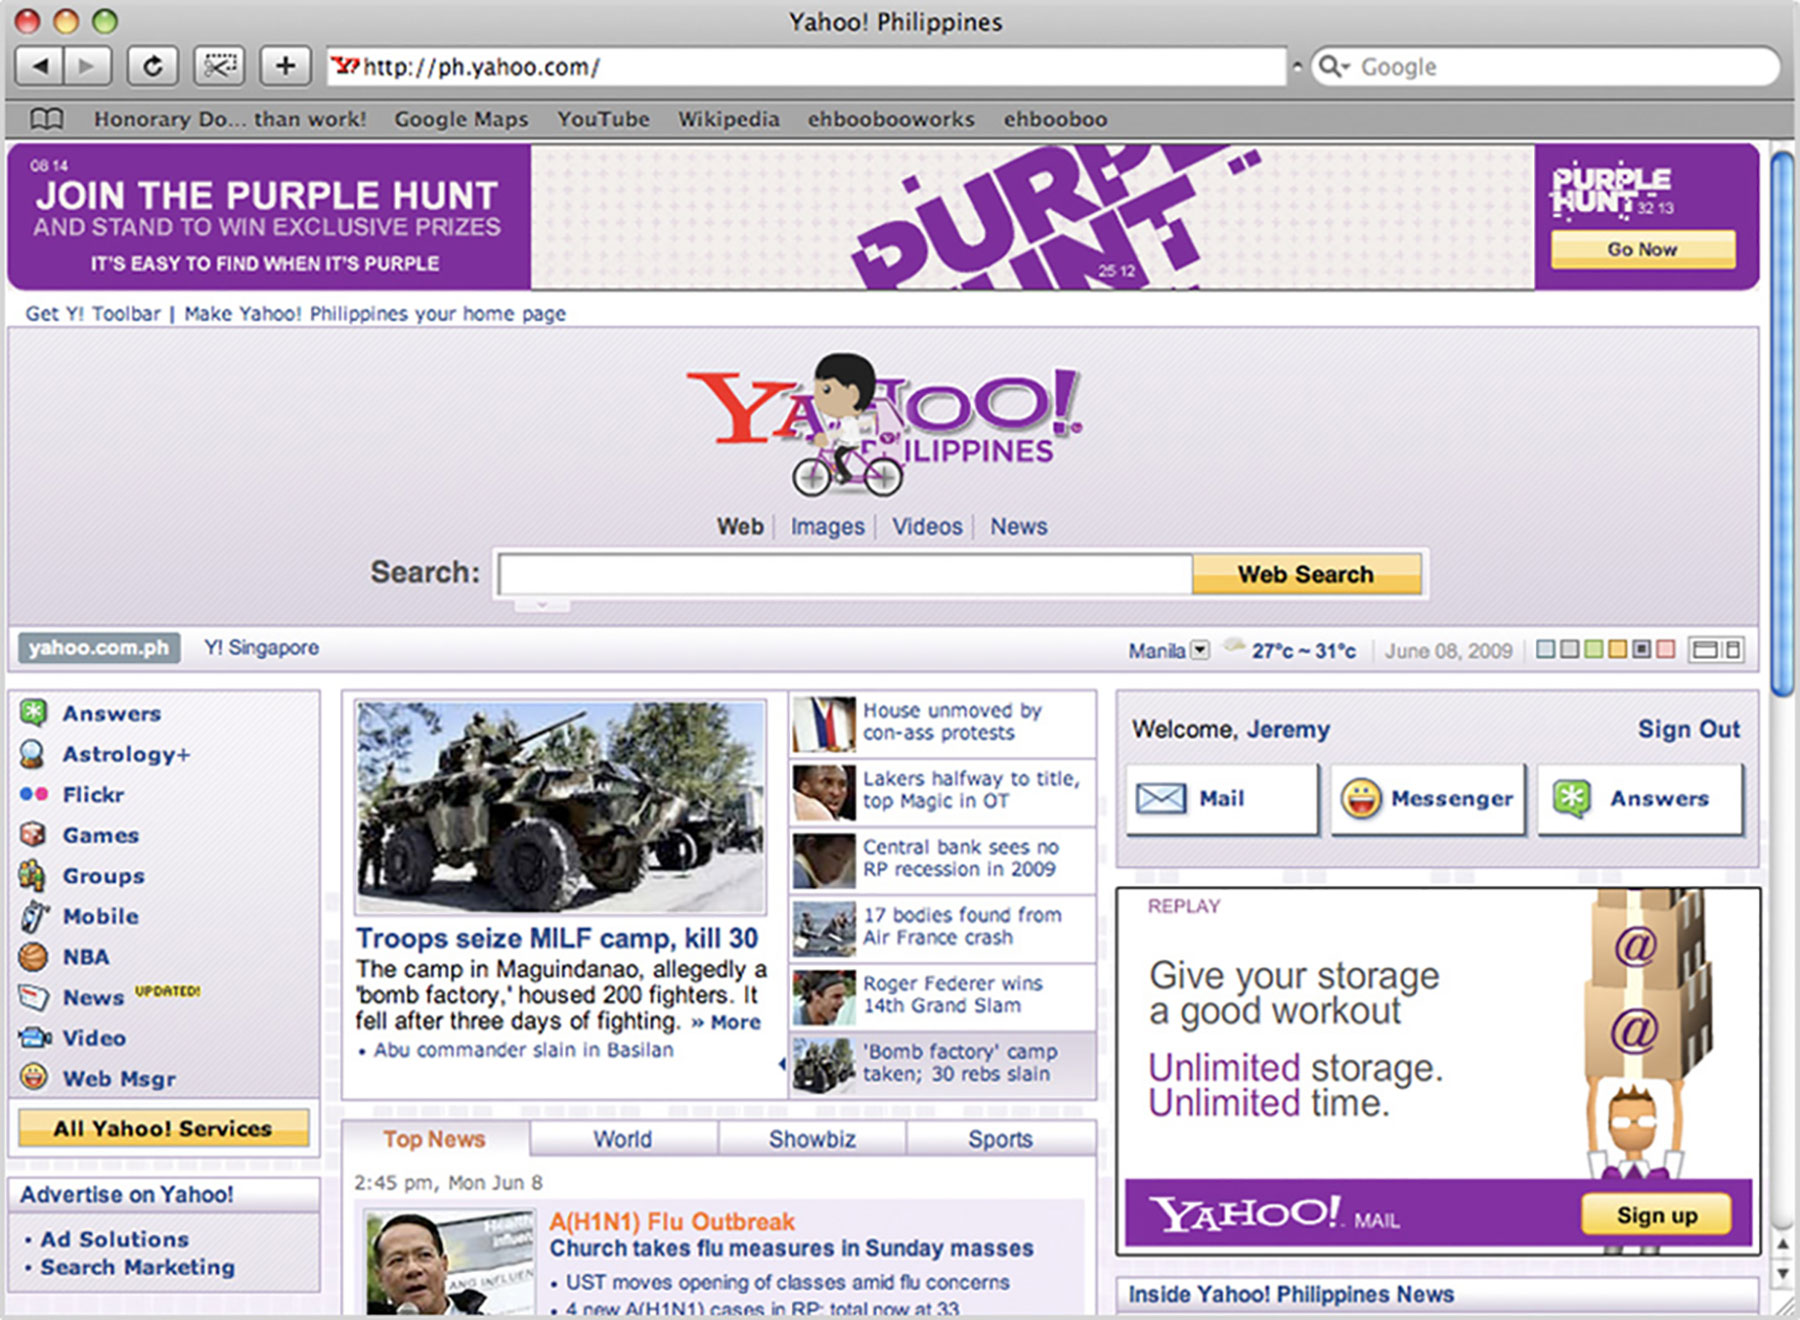Select the Web search tab
The image size is (1800, 1320).
pyautogui.click(x=740, y=526)
